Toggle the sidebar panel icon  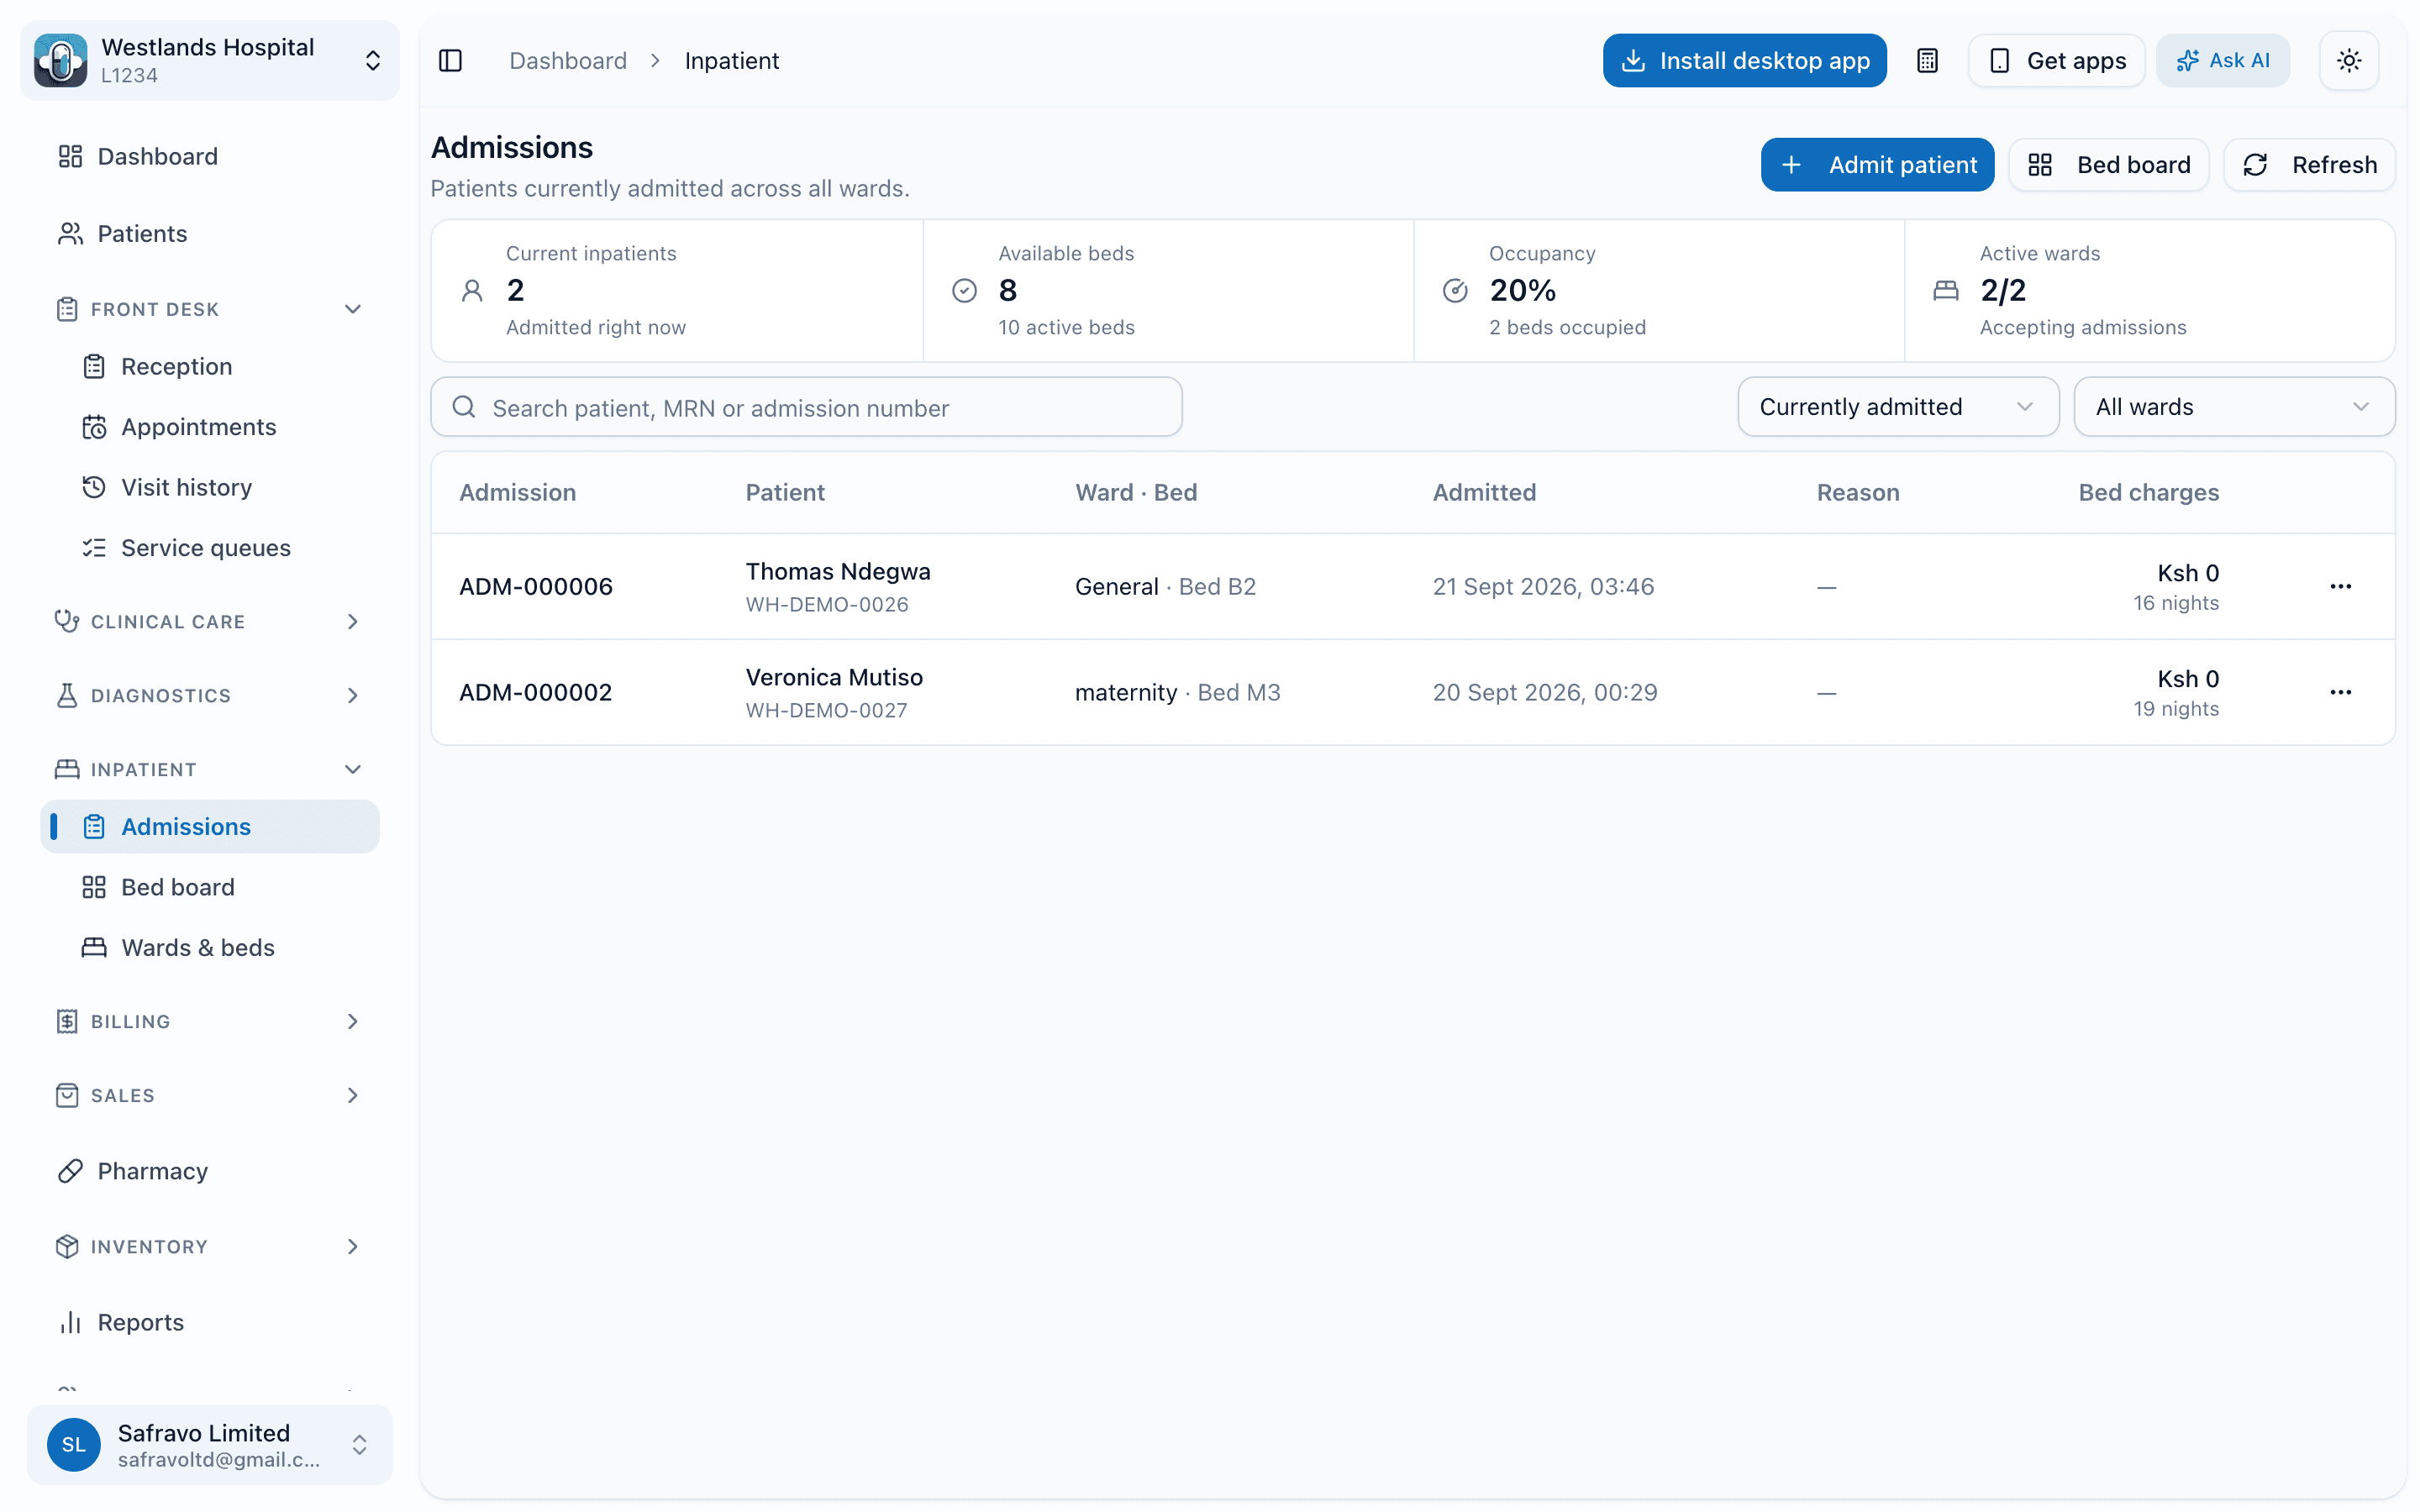click(450, 61)
